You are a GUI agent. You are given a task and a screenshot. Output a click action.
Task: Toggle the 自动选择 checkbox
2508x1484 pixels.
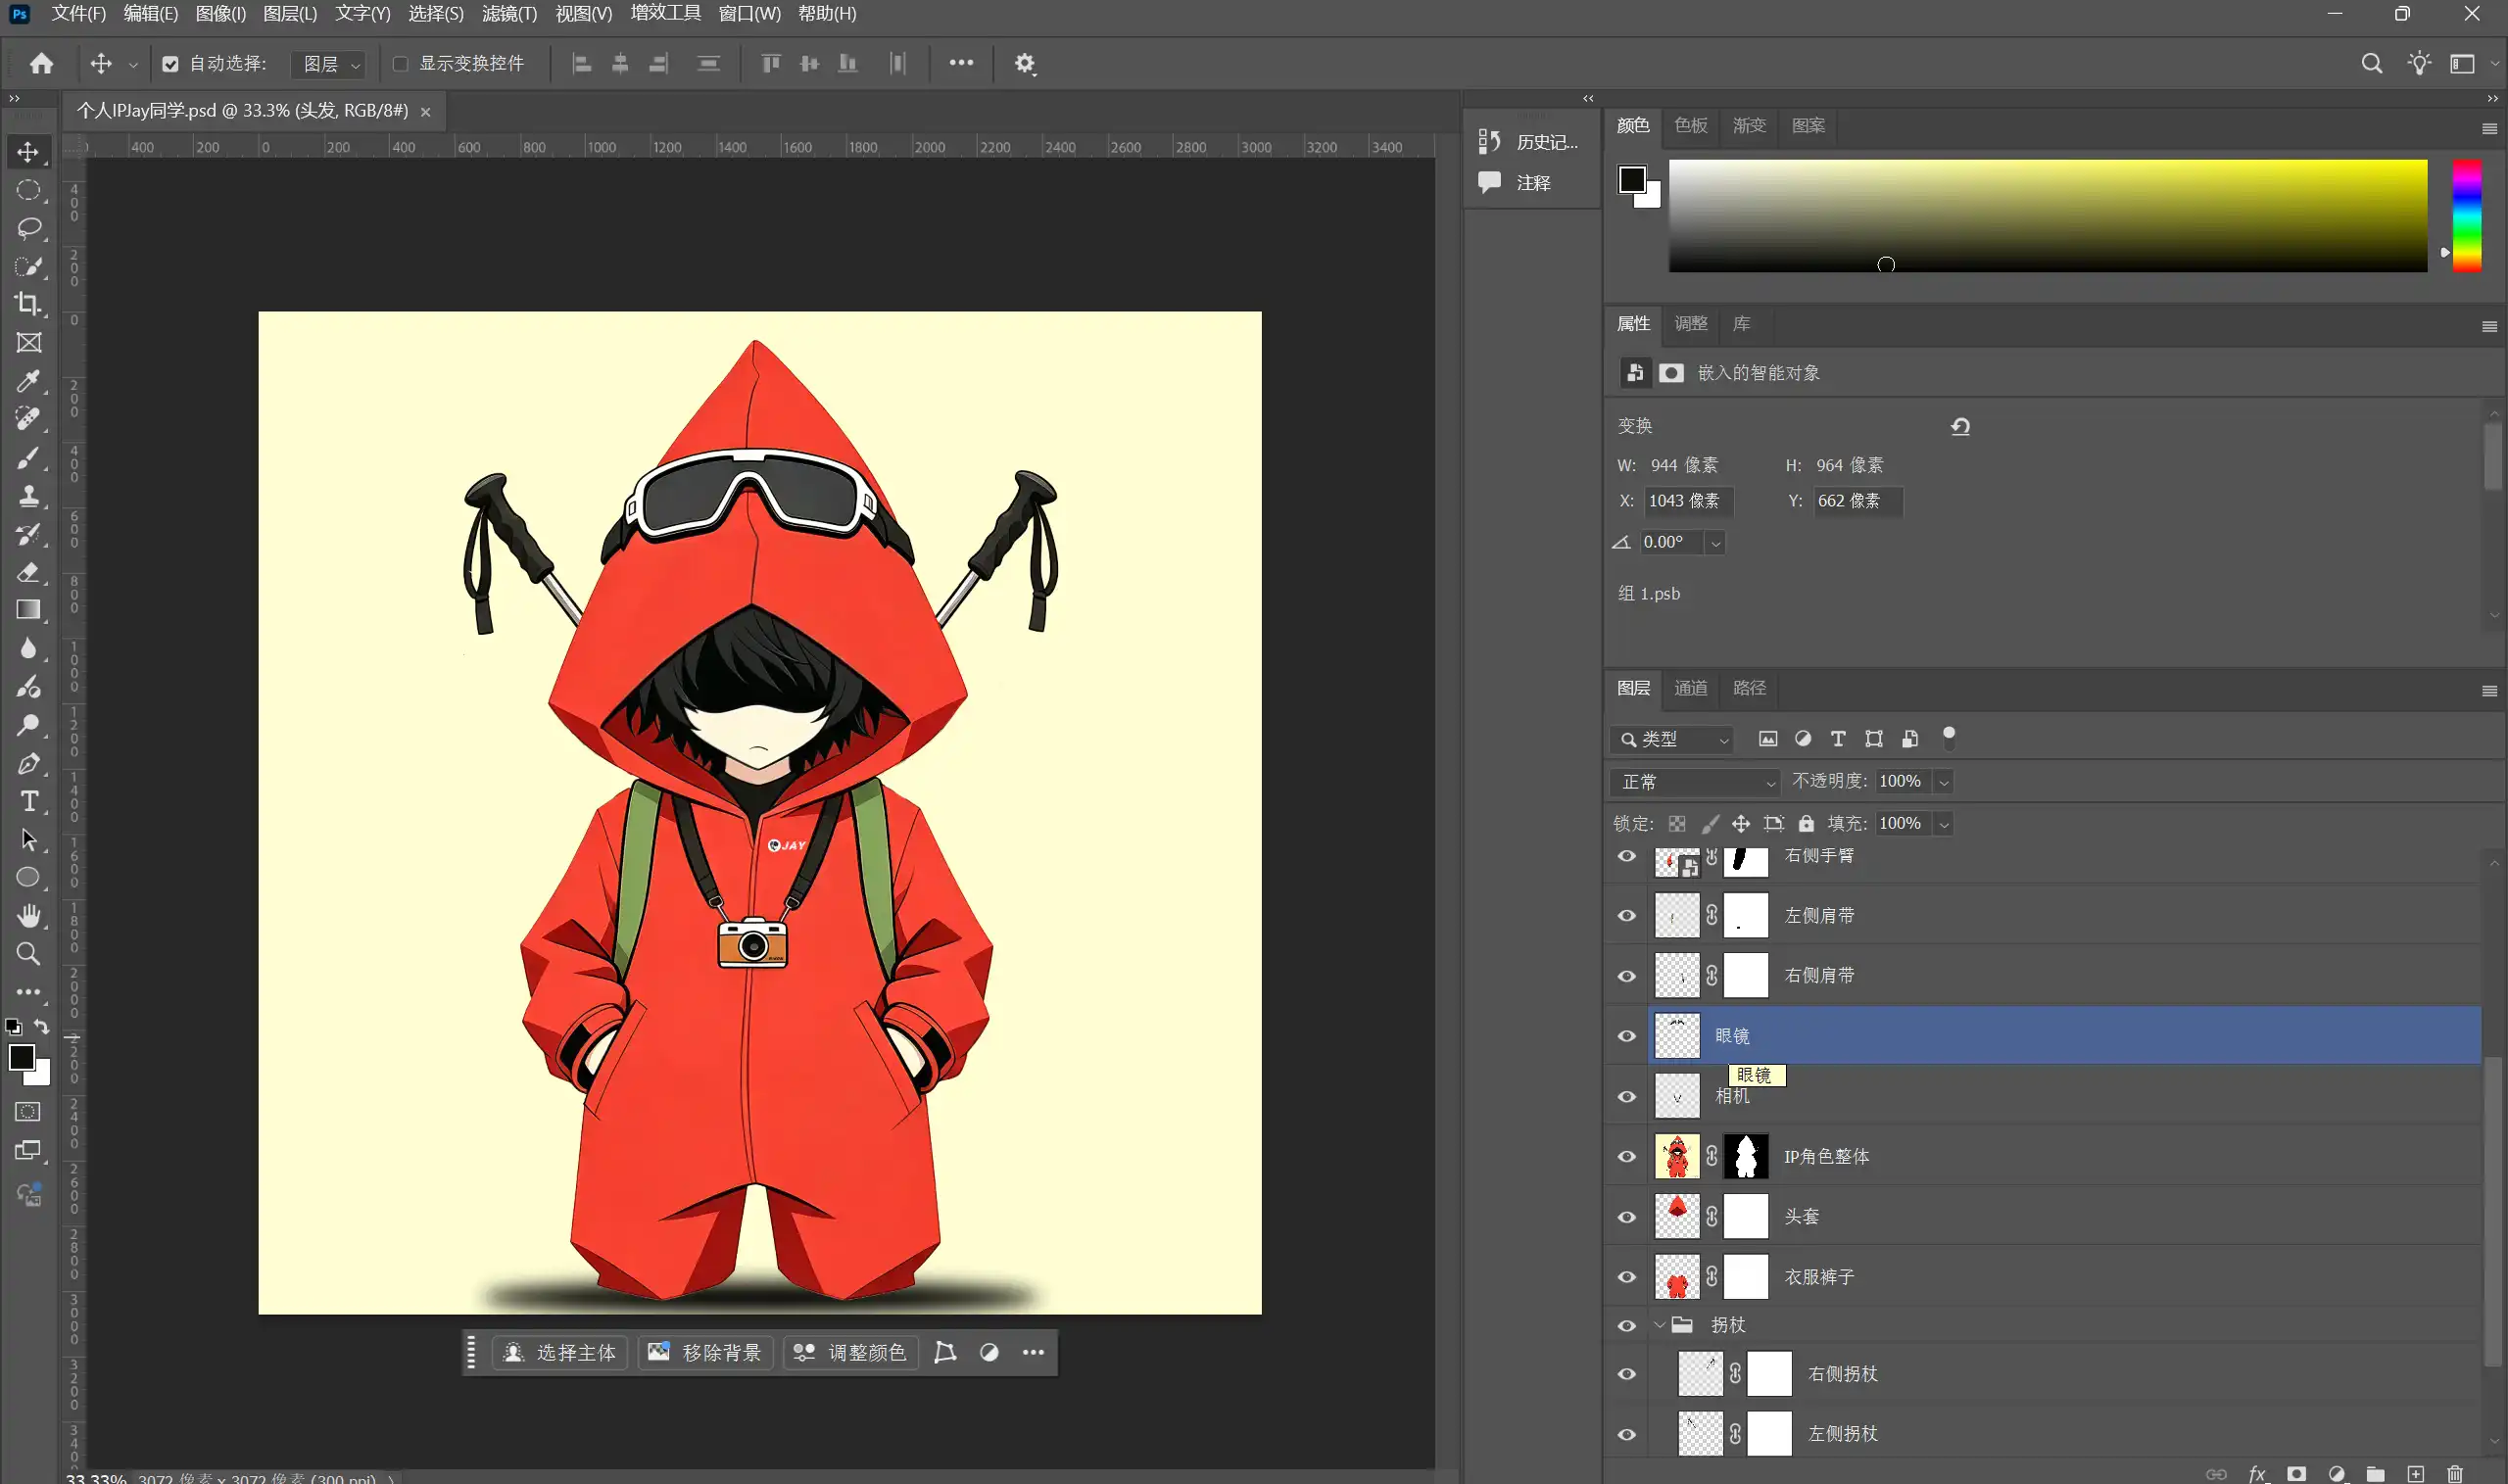coord(170,64)
